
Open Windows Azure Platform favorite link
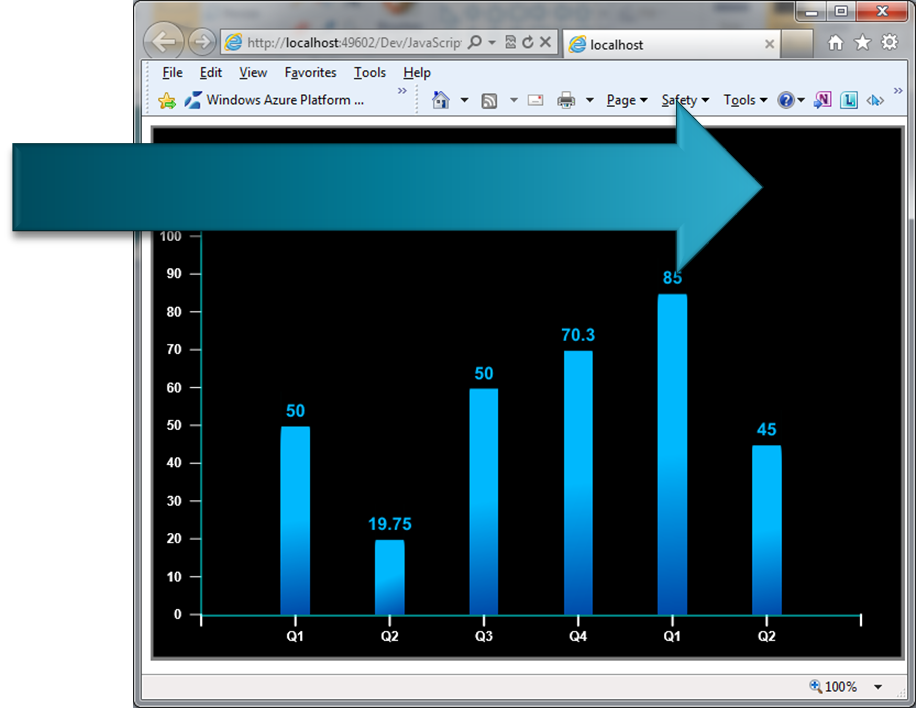pyautogui.click(x=275, y=100)
